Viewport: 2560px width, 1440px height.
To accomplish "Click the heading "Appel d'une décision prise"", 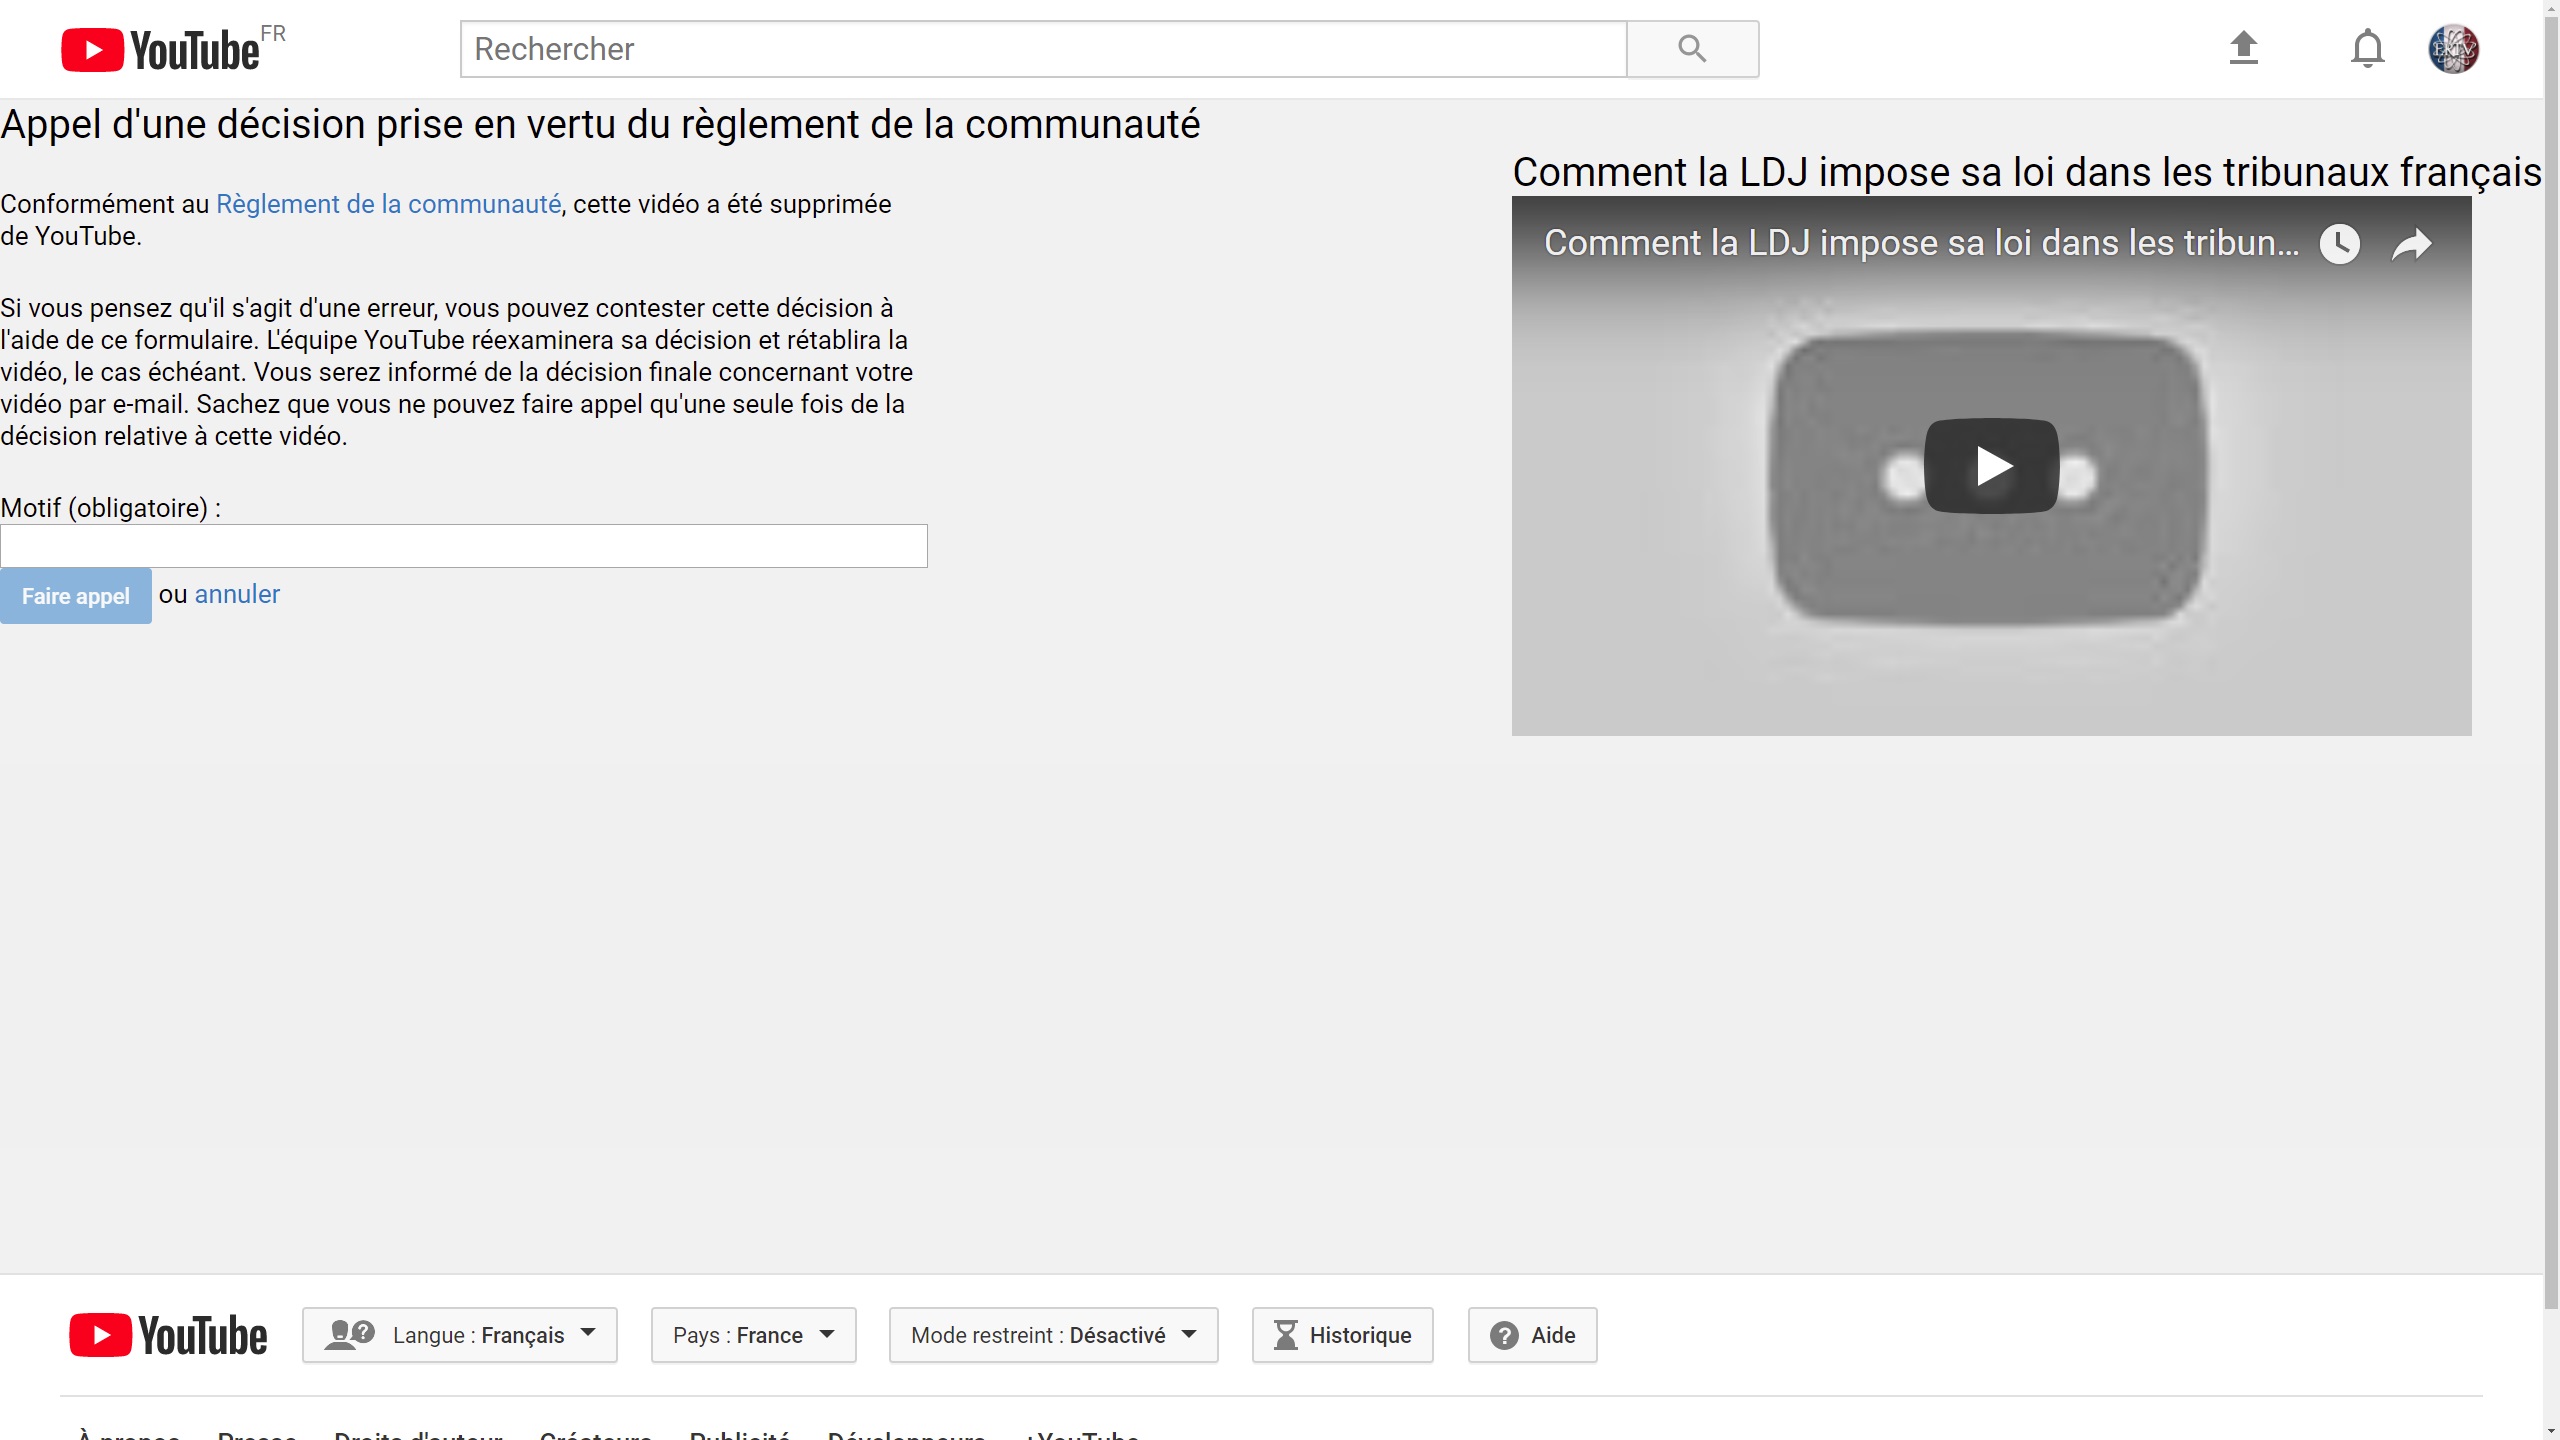I will 600,124.
